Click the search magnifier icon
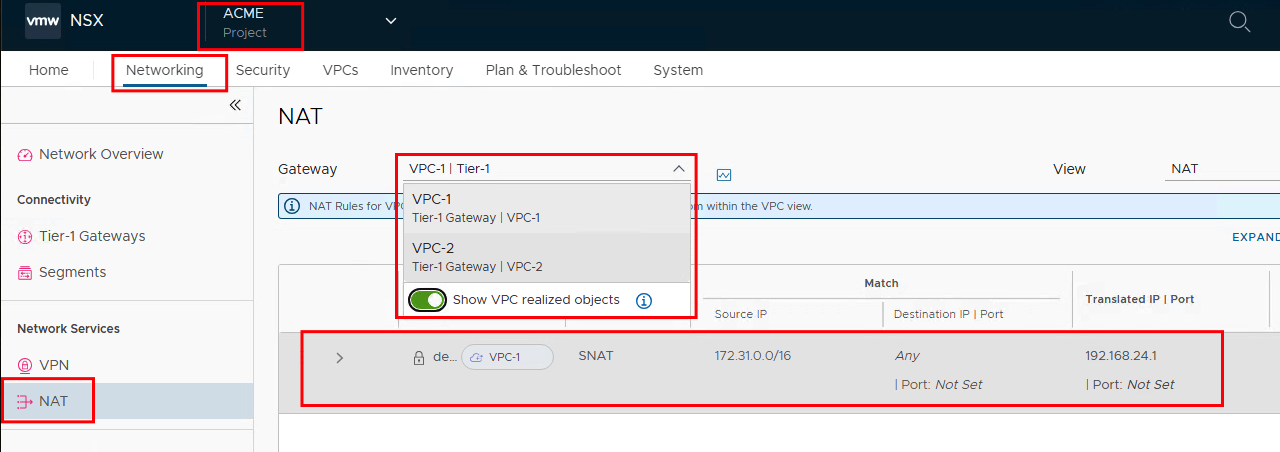The height and width of the screenshot is (452, 1280). click(x=1239, y=22)
